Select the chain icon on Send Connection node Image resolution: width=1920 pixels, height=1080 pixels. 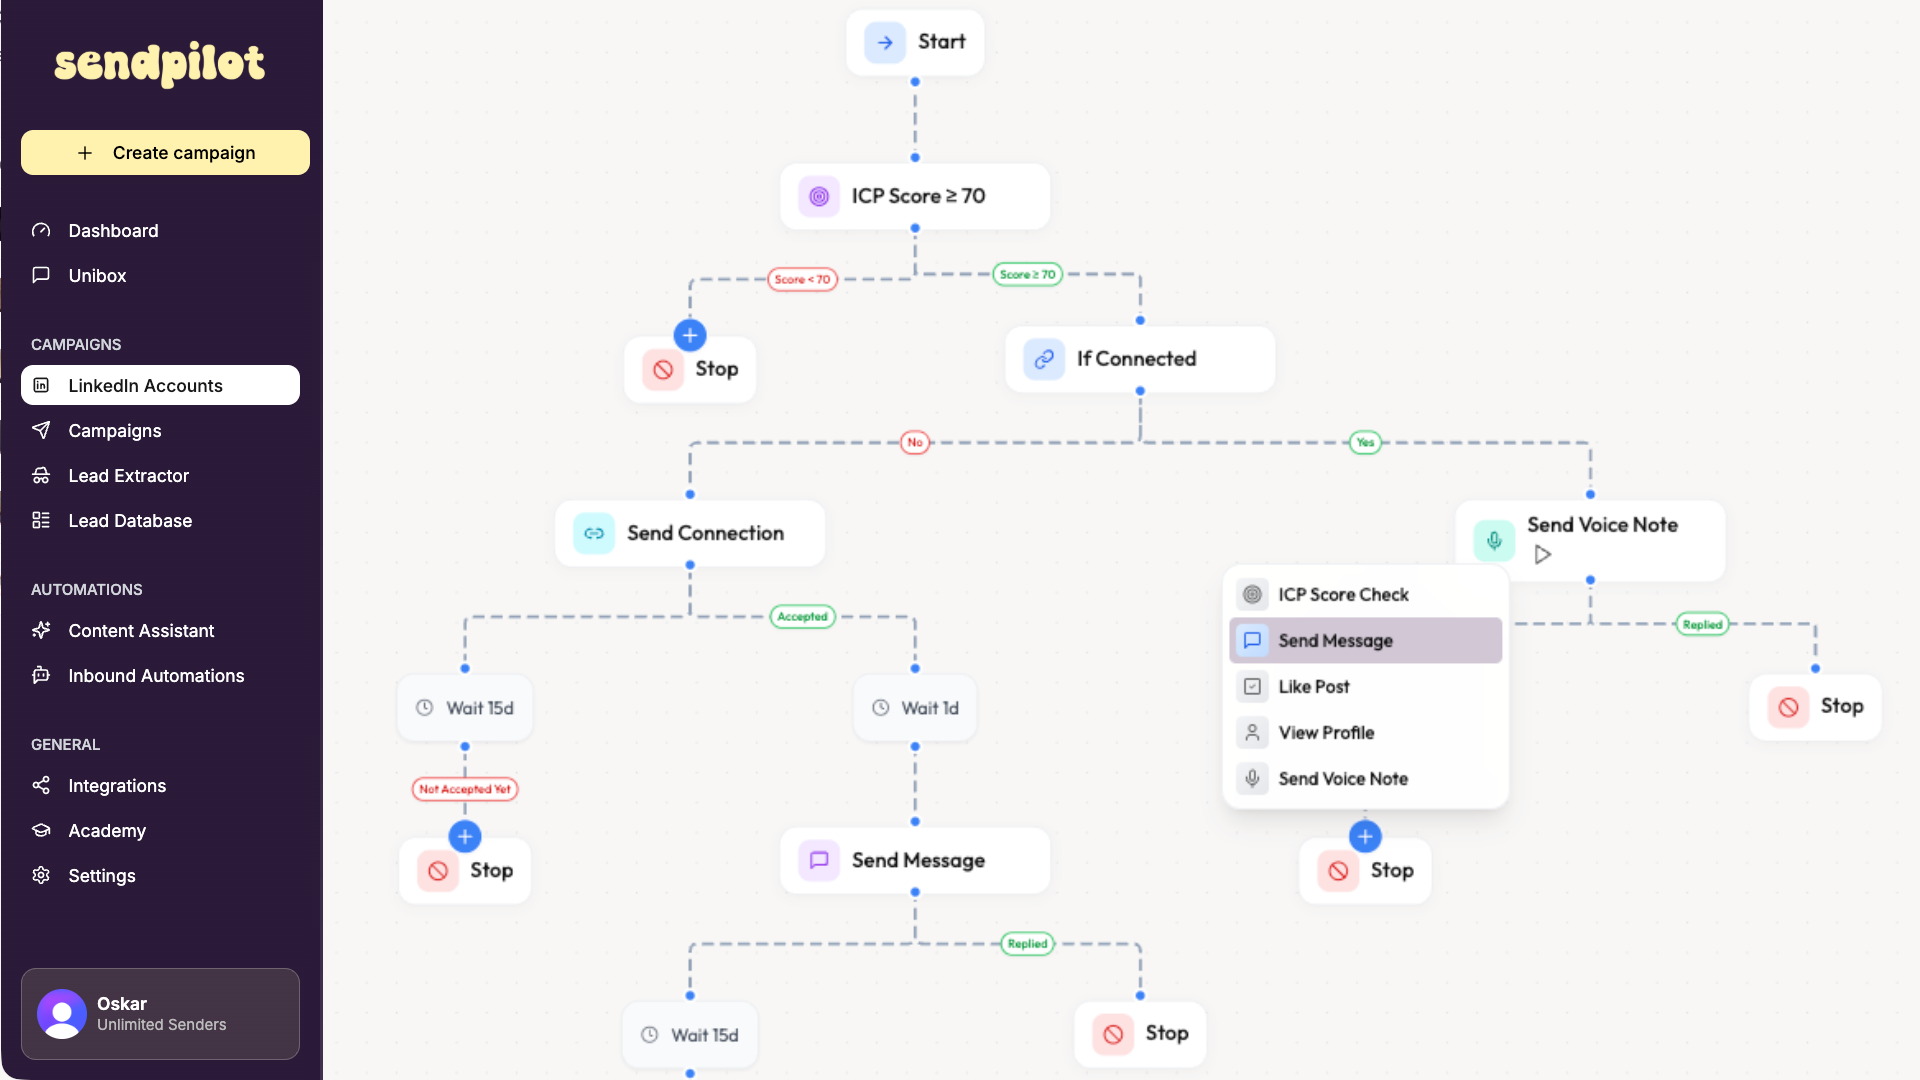click(x=593, y=533)
